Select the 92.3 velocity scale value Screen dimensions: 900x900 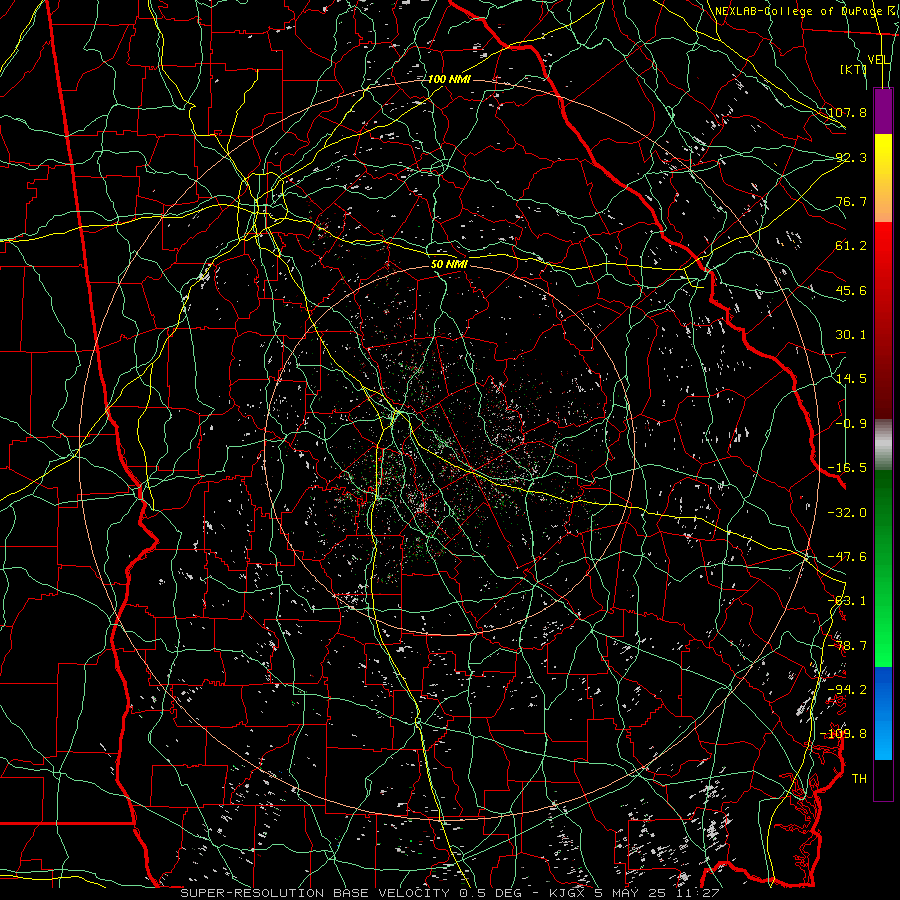tap(851, 157)
